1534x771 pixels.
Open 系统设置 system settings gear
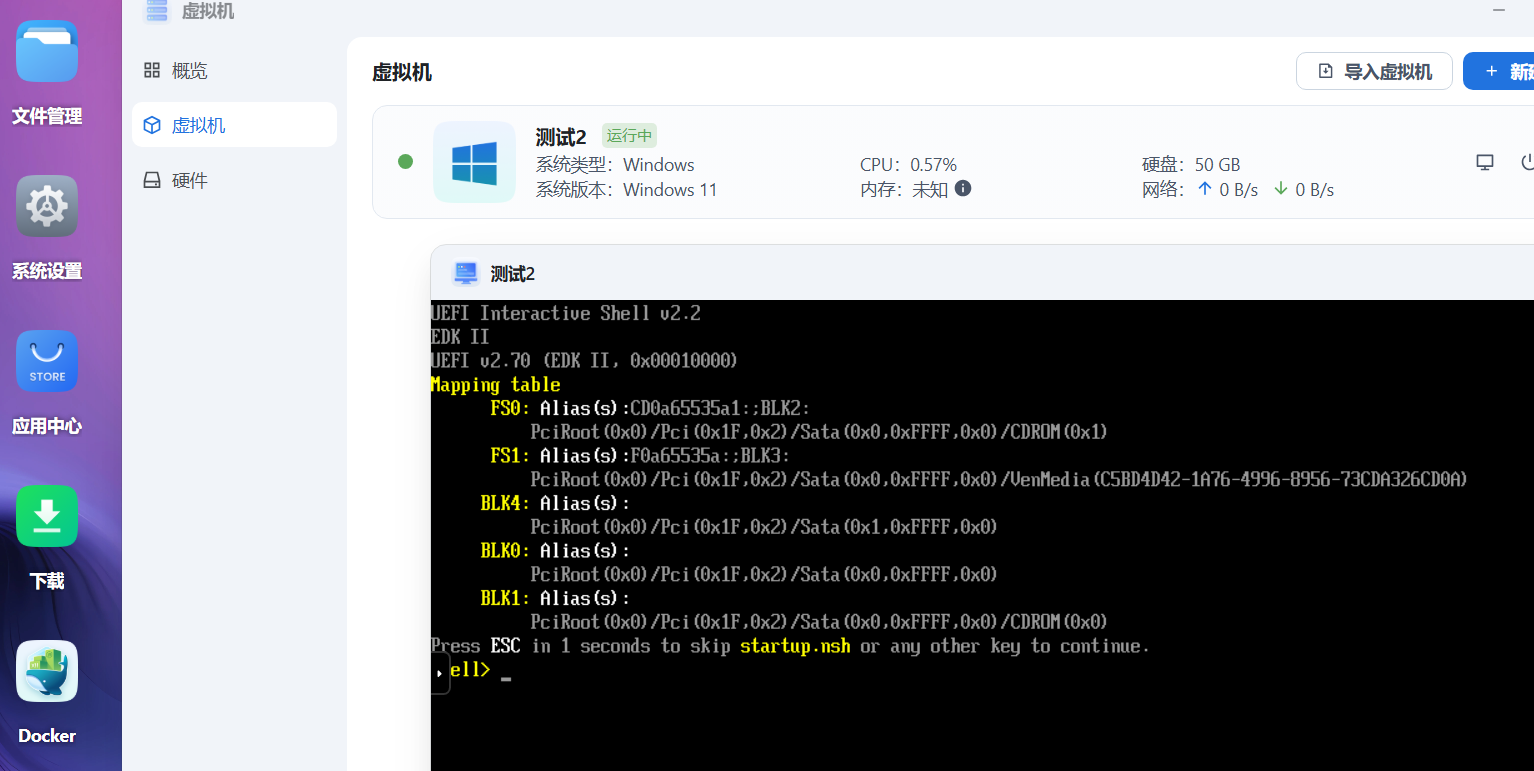click(47, 206)
